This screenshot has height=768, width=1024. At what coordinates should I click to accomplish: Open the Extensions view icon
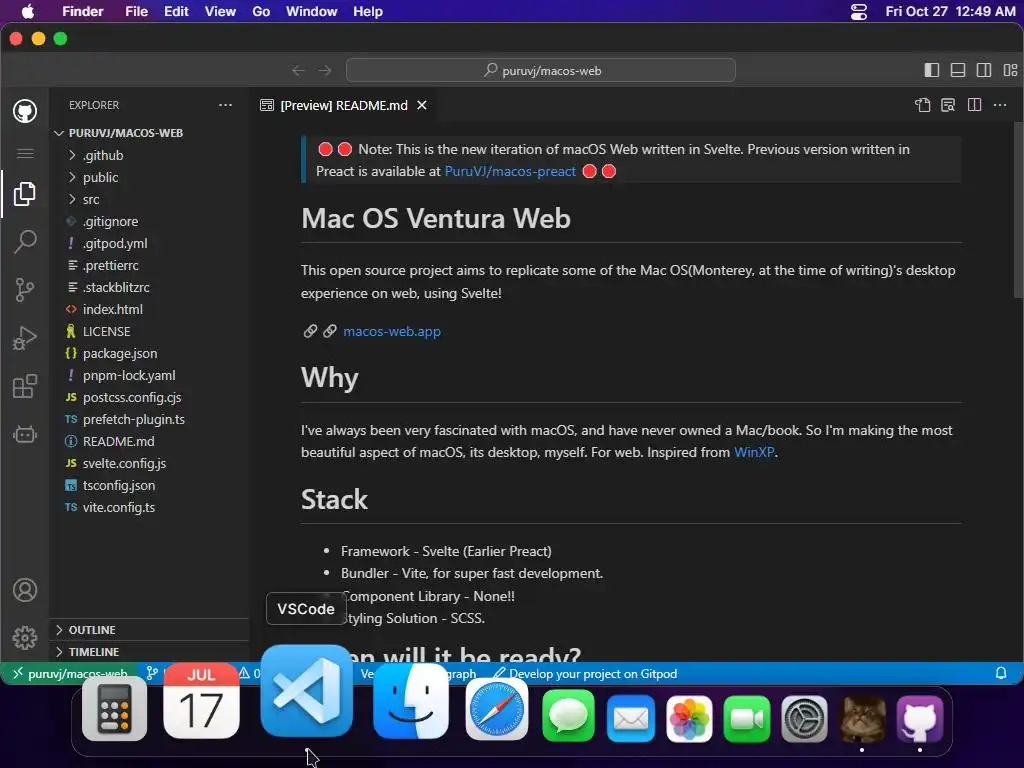click(x=25, y=386)
